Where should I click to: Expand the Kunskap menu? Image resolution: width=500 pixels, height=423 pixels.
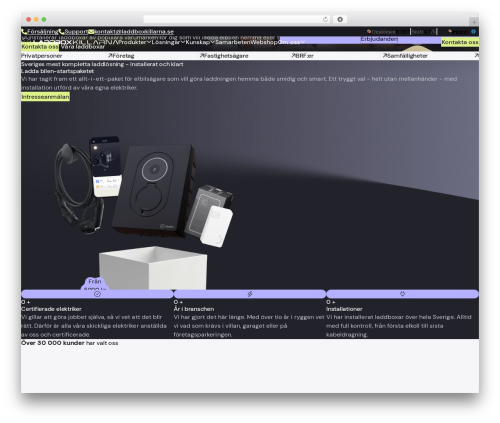(x=200, y=42)
